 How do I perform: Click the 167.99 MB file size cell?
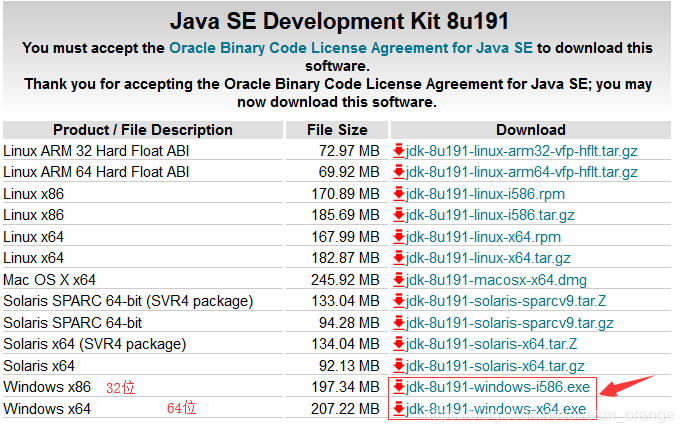click(x=345, y=237)
